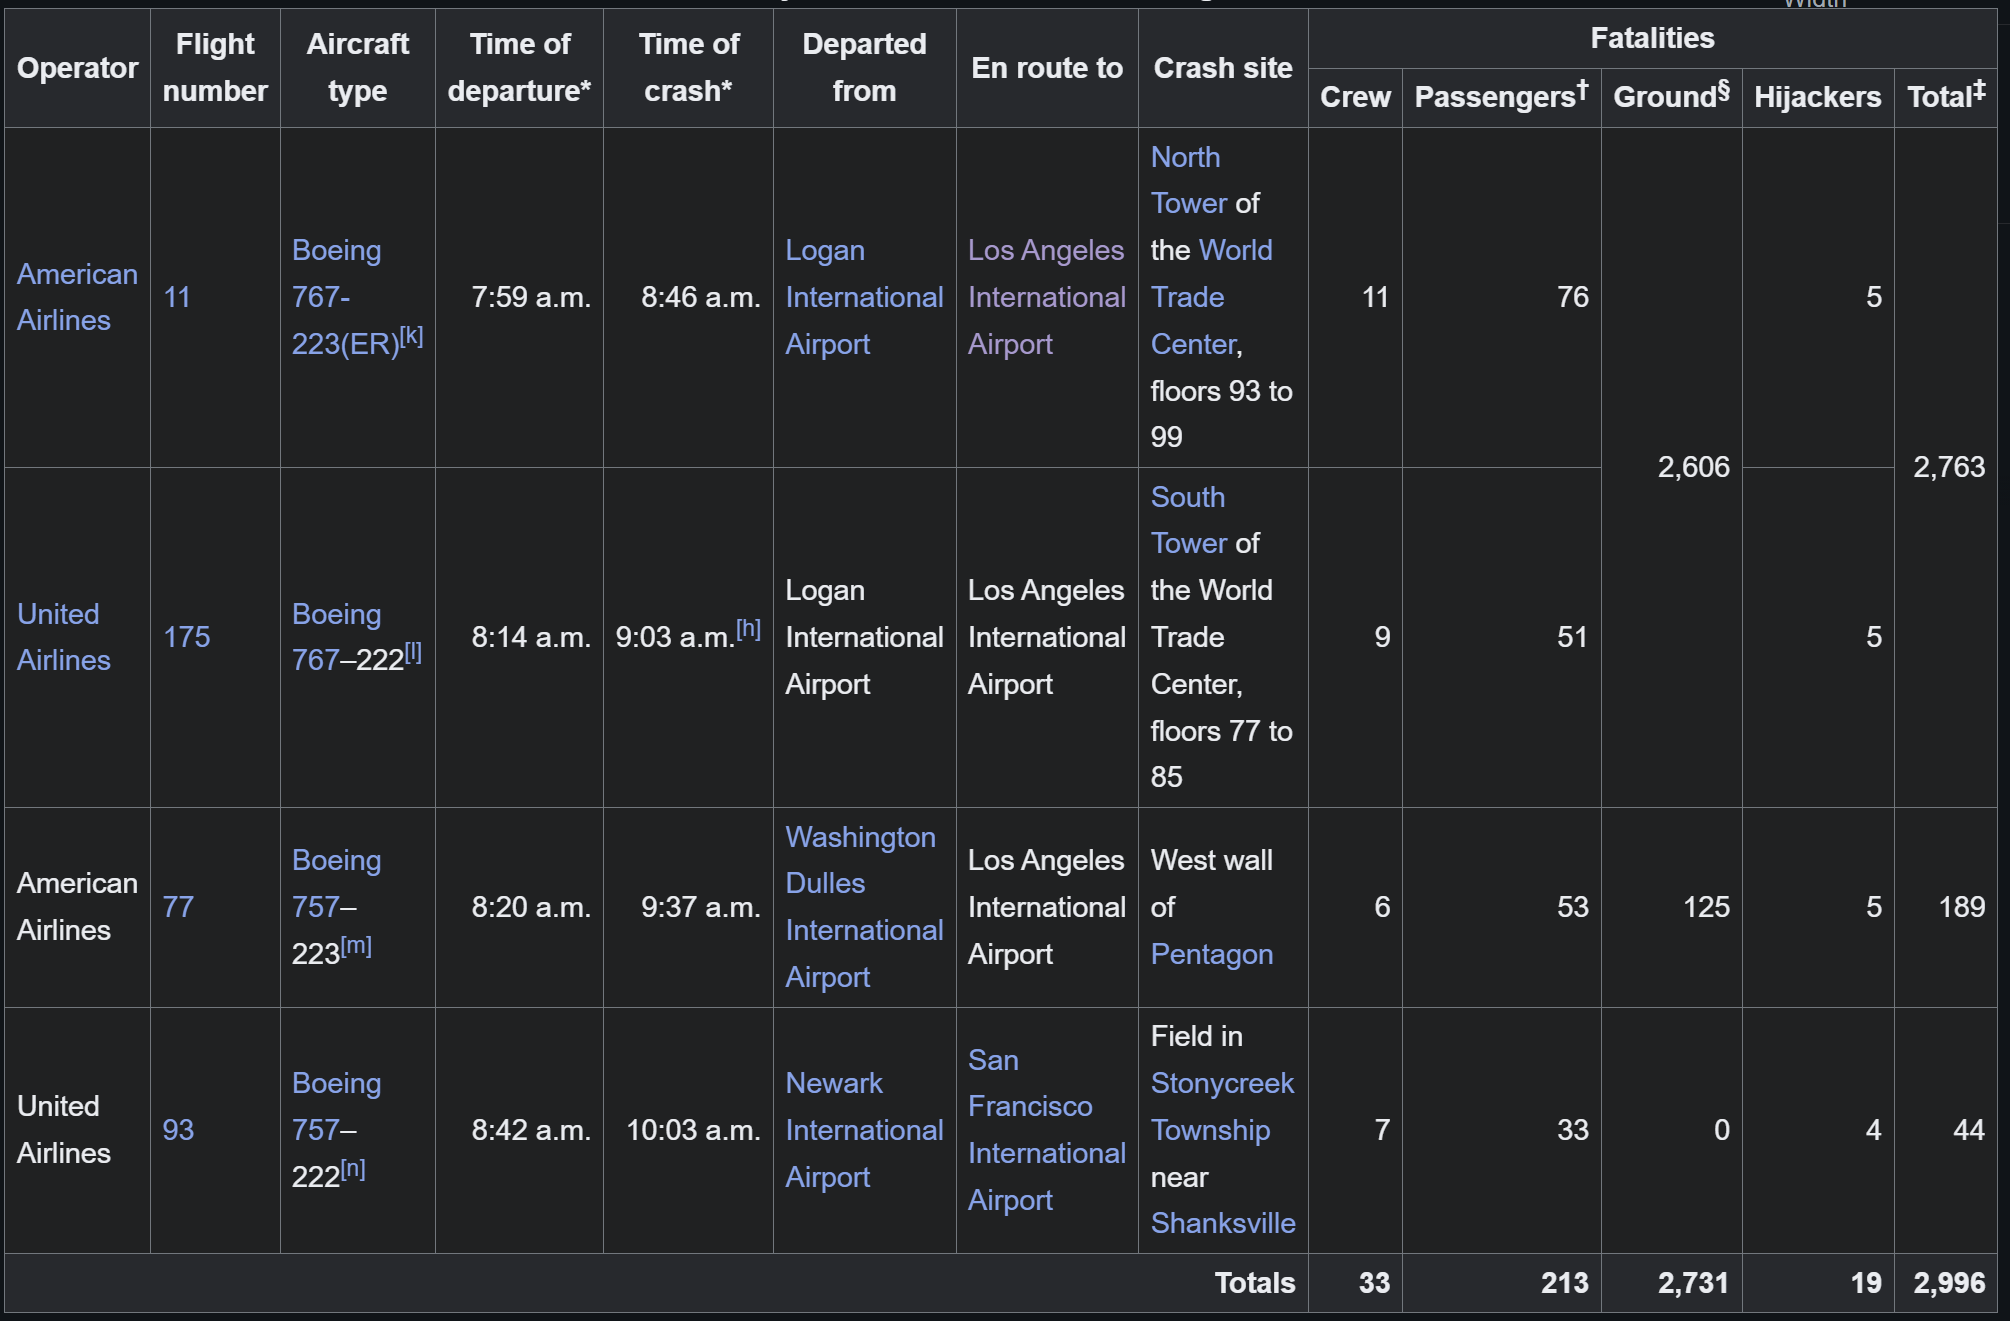Follow the North Tower link

coord(1190,180)
